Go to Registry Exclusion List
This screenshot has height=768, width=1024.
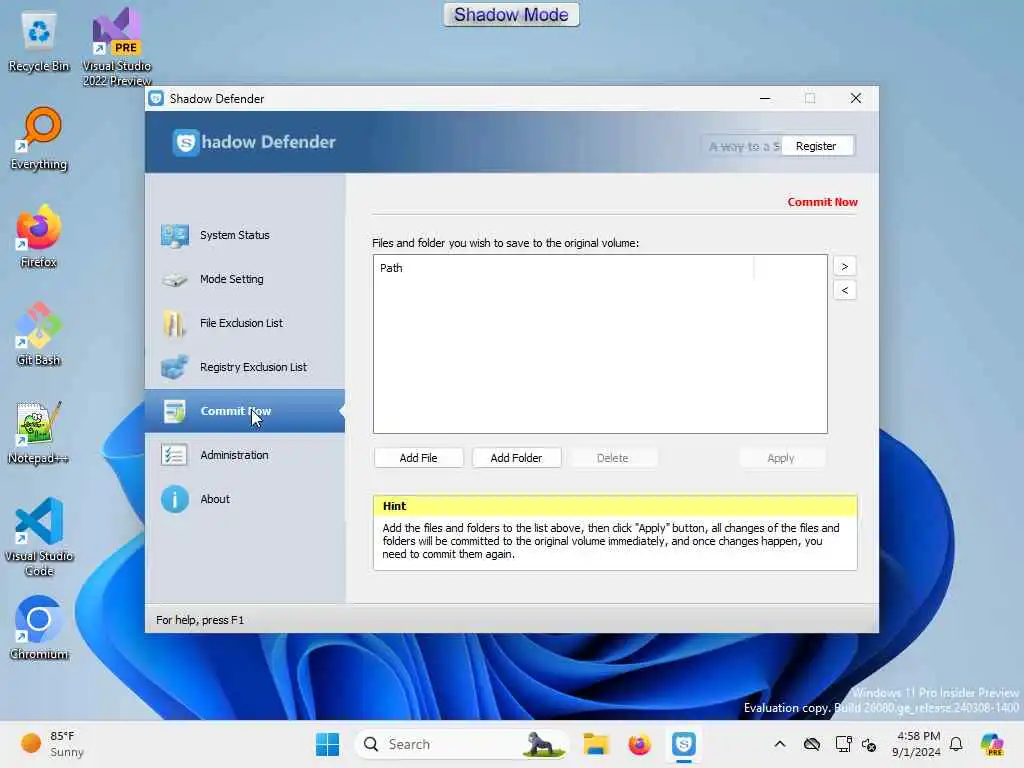(x=245, y=367)
